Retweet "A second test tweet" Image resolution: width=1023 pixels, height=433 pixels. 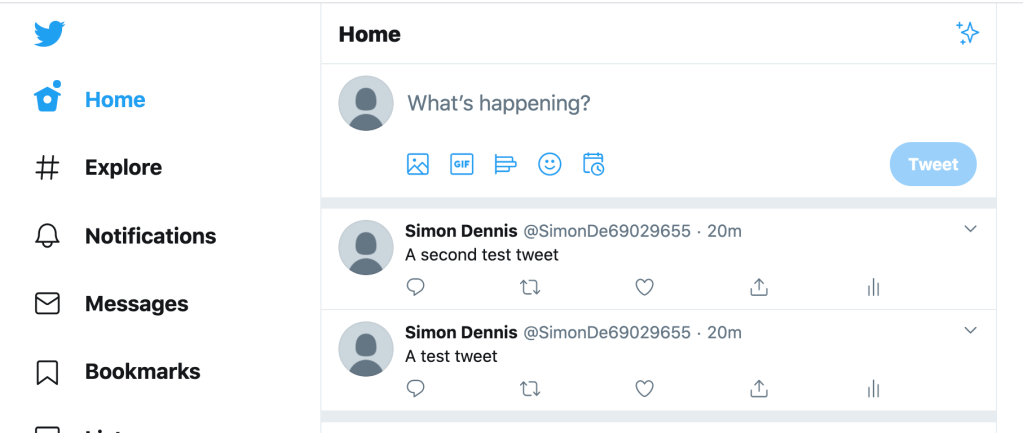coord(530,287)
